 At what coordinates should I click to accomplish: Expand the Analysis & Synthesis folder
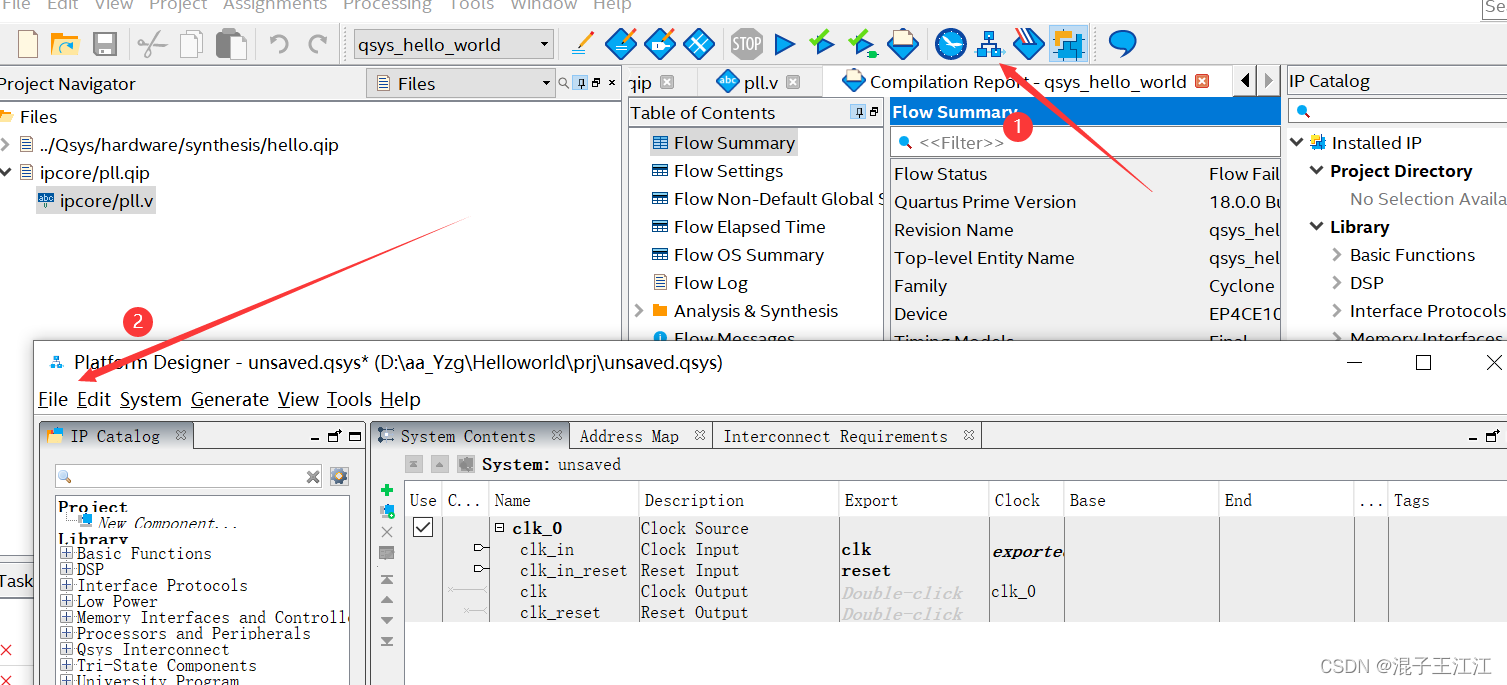(639, 311)
